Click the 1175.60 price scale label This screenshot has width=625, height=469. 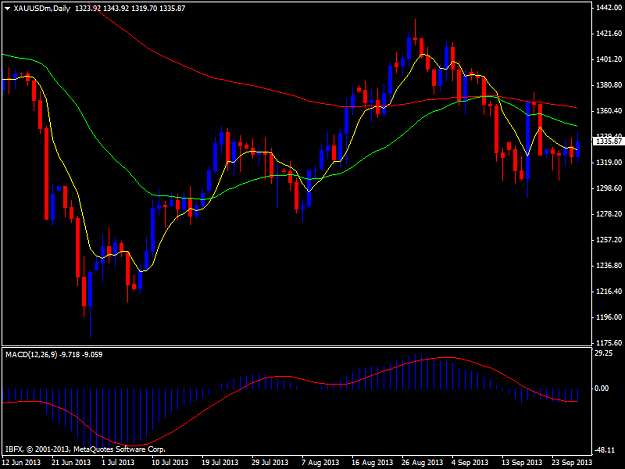(609, 343)
